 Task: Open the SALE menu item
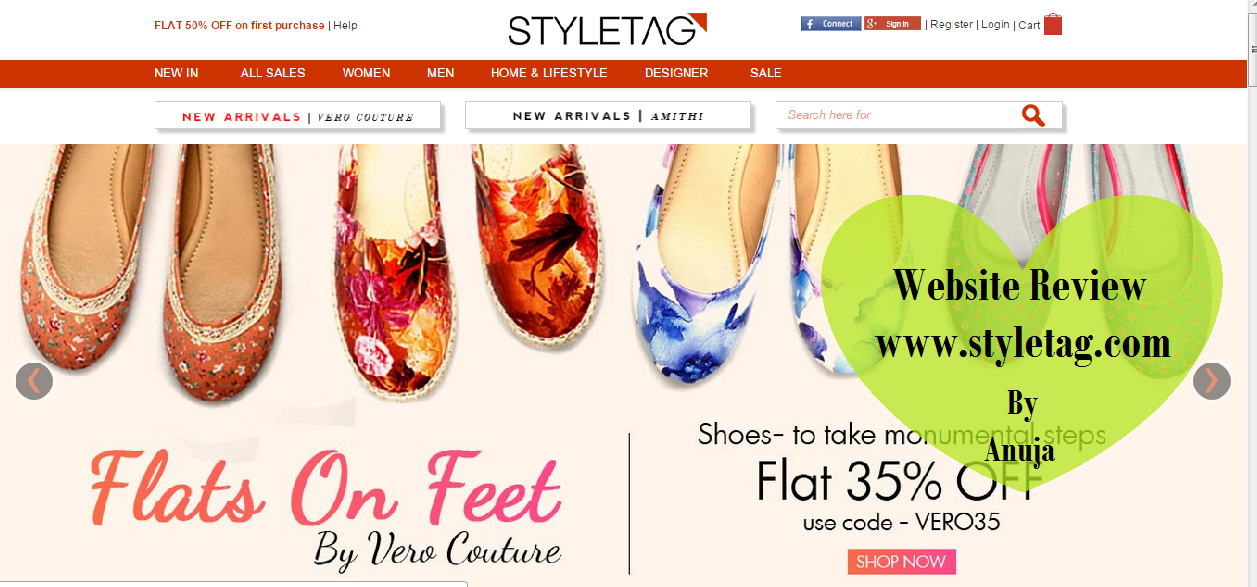pyautogui.click(x=766, y=73)
